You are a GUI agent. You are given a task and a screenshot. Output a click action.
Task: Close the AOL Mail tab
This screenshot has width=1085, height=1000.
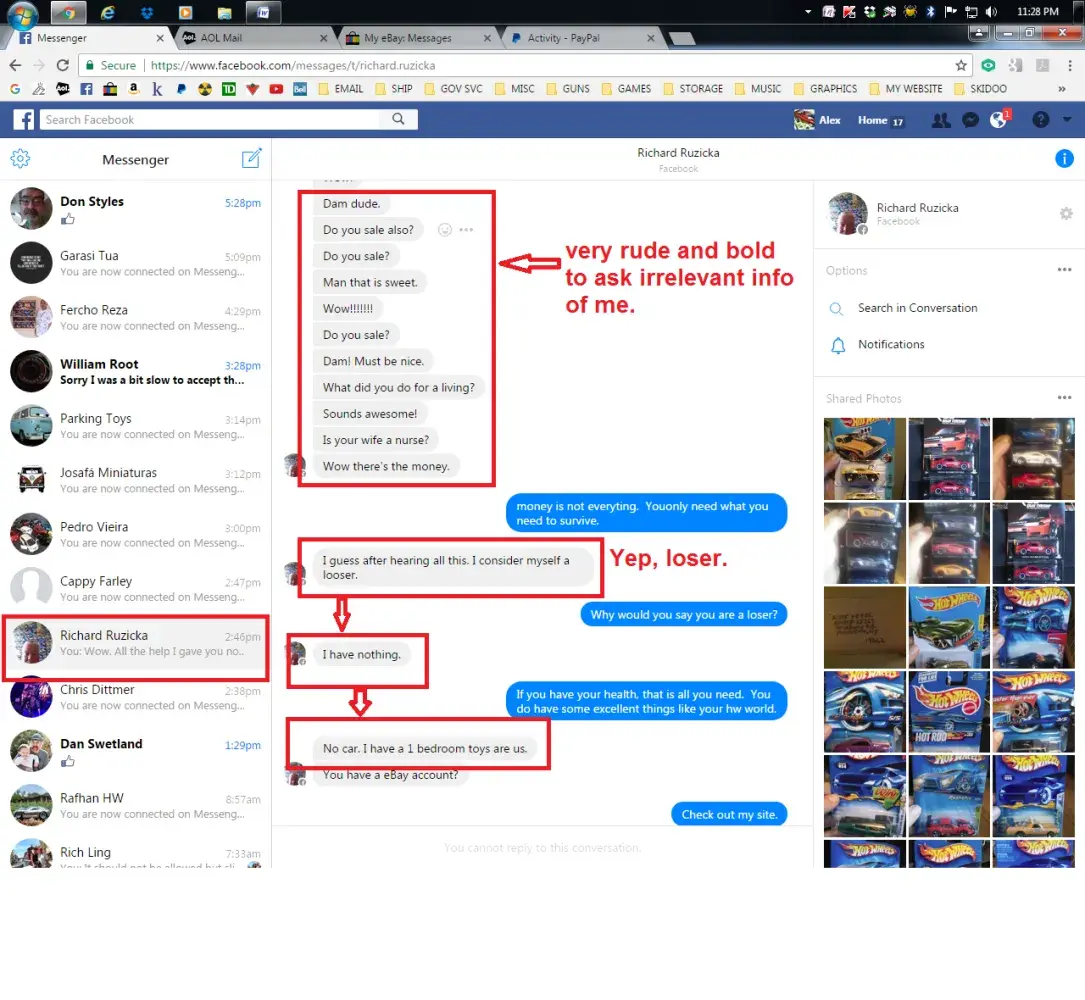coord(323,38)
